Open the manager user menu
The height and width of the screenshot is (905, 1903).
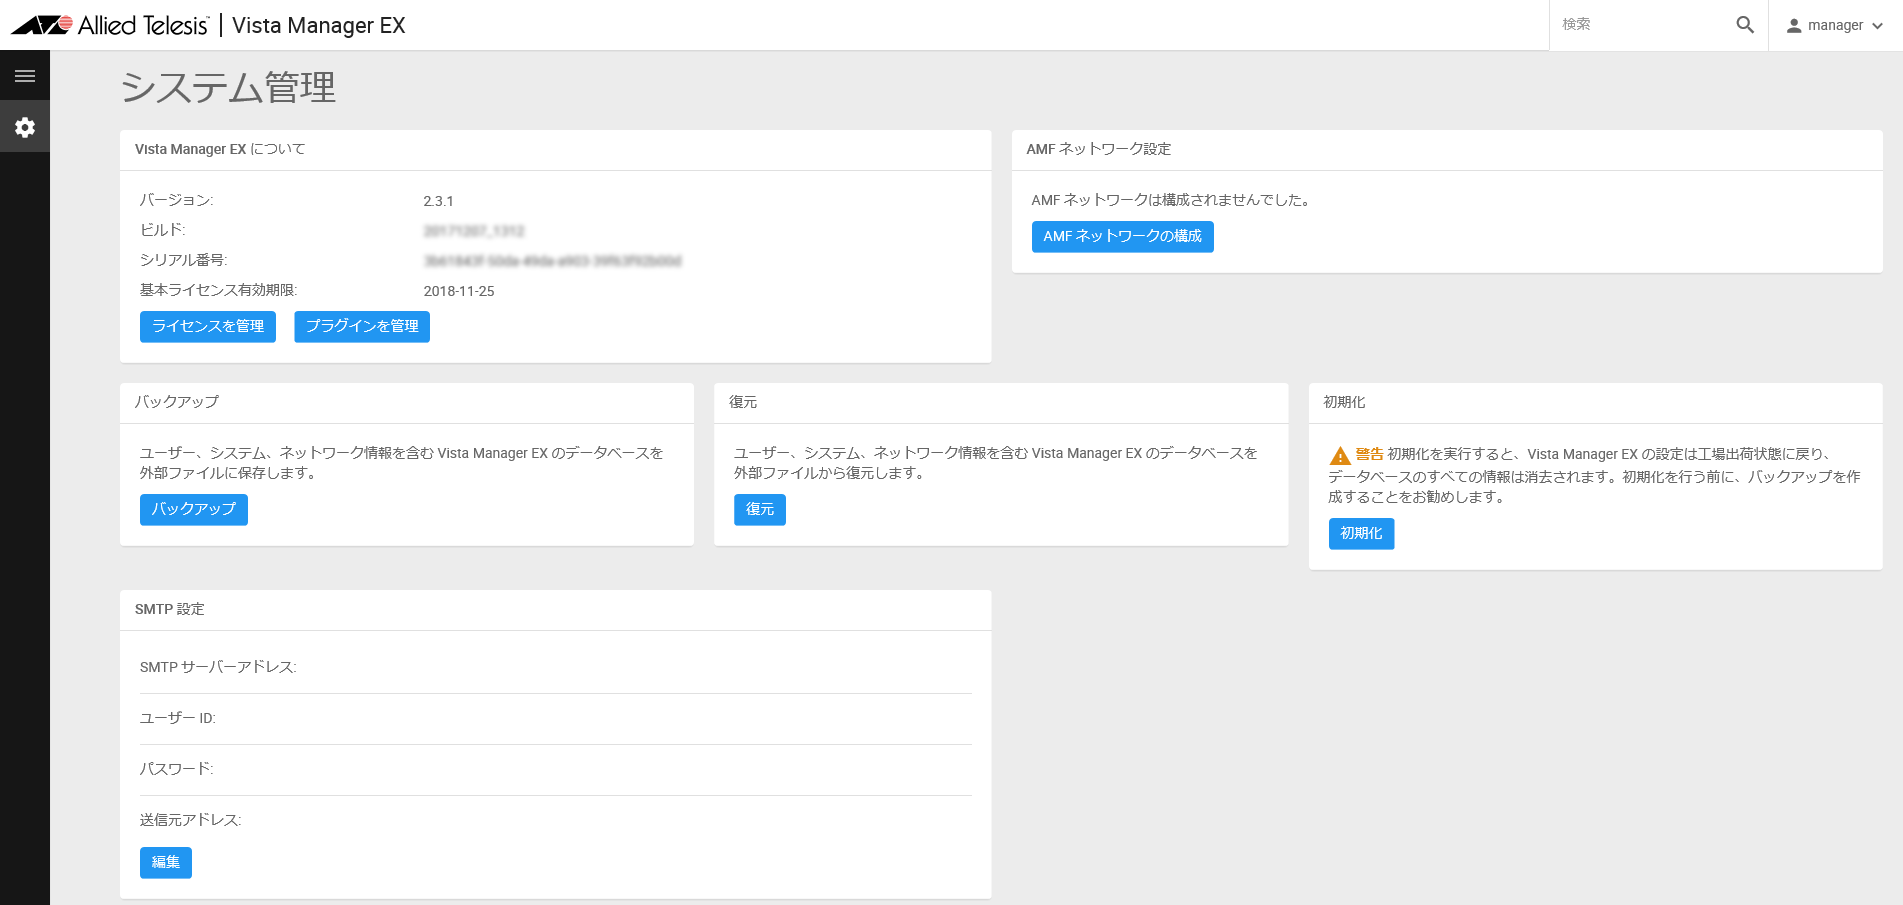[1835, 25]
